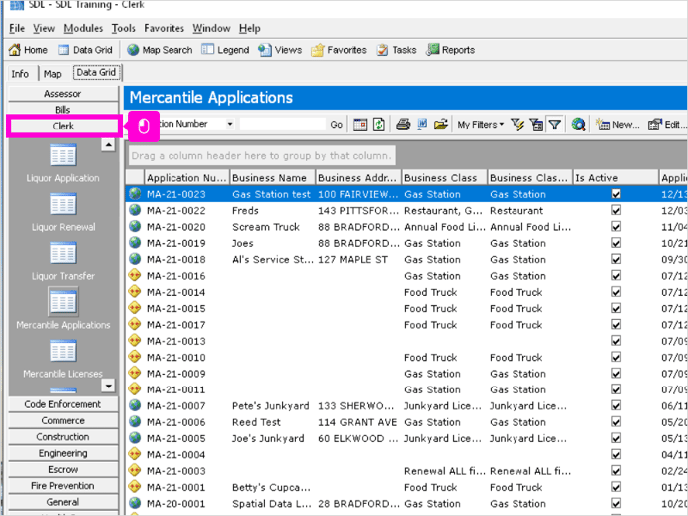Viewport: 688px width, 516px height.
Task: Refresh the data grid
Action: click(x=379, y=125)
